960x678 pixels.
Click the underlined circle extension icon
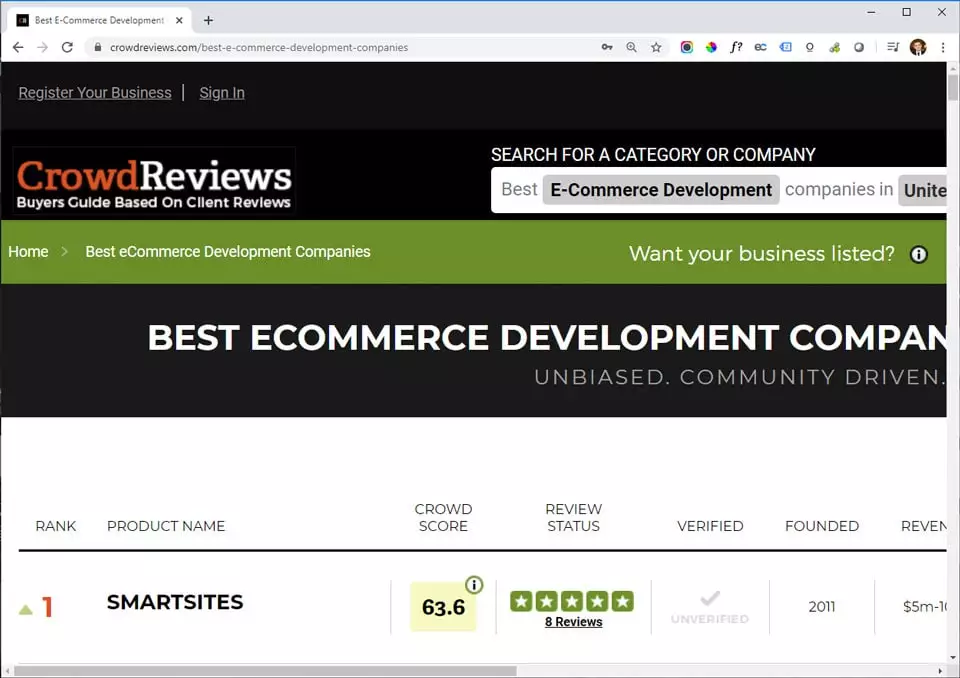click(810, 47)
